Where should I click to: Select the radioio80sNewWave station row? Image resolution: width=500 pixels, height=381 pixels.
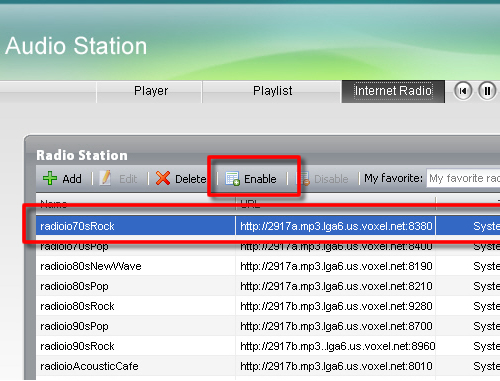click(x=268, y=266)
